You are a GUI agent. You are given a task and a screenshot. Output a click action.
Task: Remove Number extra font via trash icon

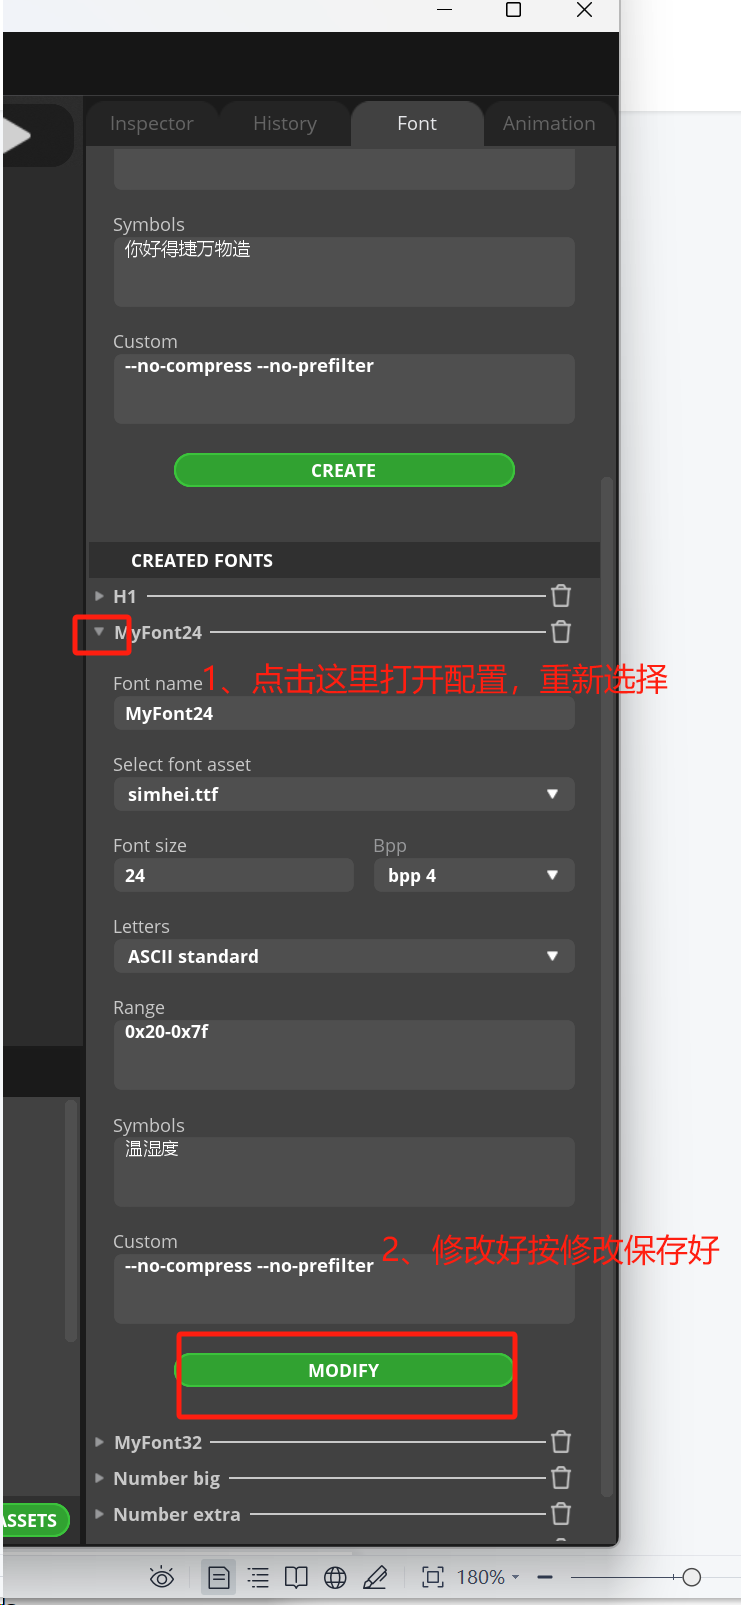coord(561,1514)
